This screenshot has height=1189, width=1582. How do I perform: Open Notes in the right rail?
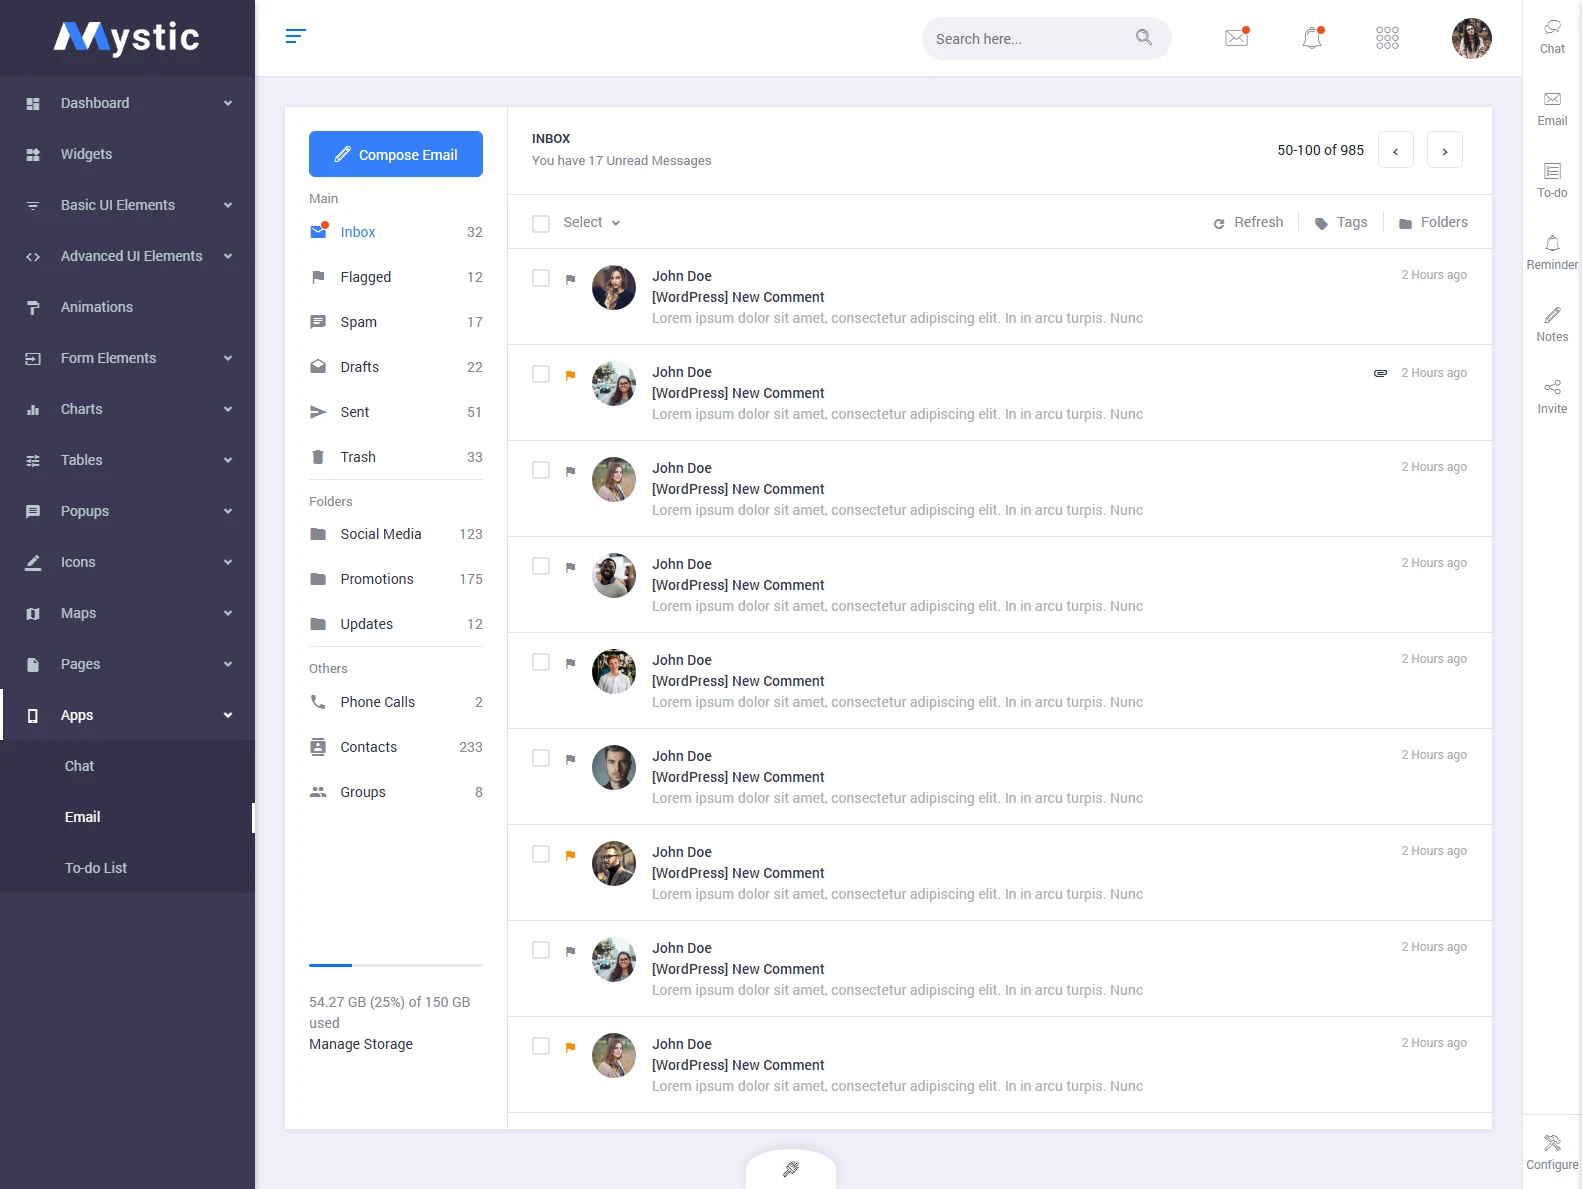(x=1552, y=325)
